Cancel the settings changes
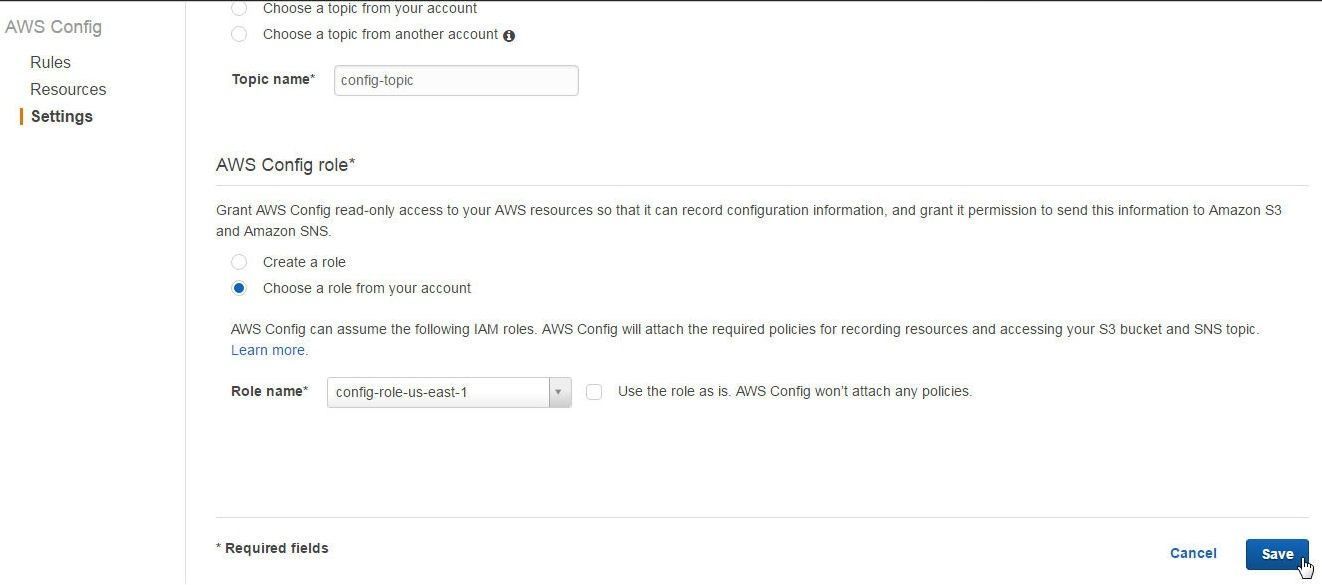Image resolution: width=1322 pixels, height=585 pixels. 1193,553
